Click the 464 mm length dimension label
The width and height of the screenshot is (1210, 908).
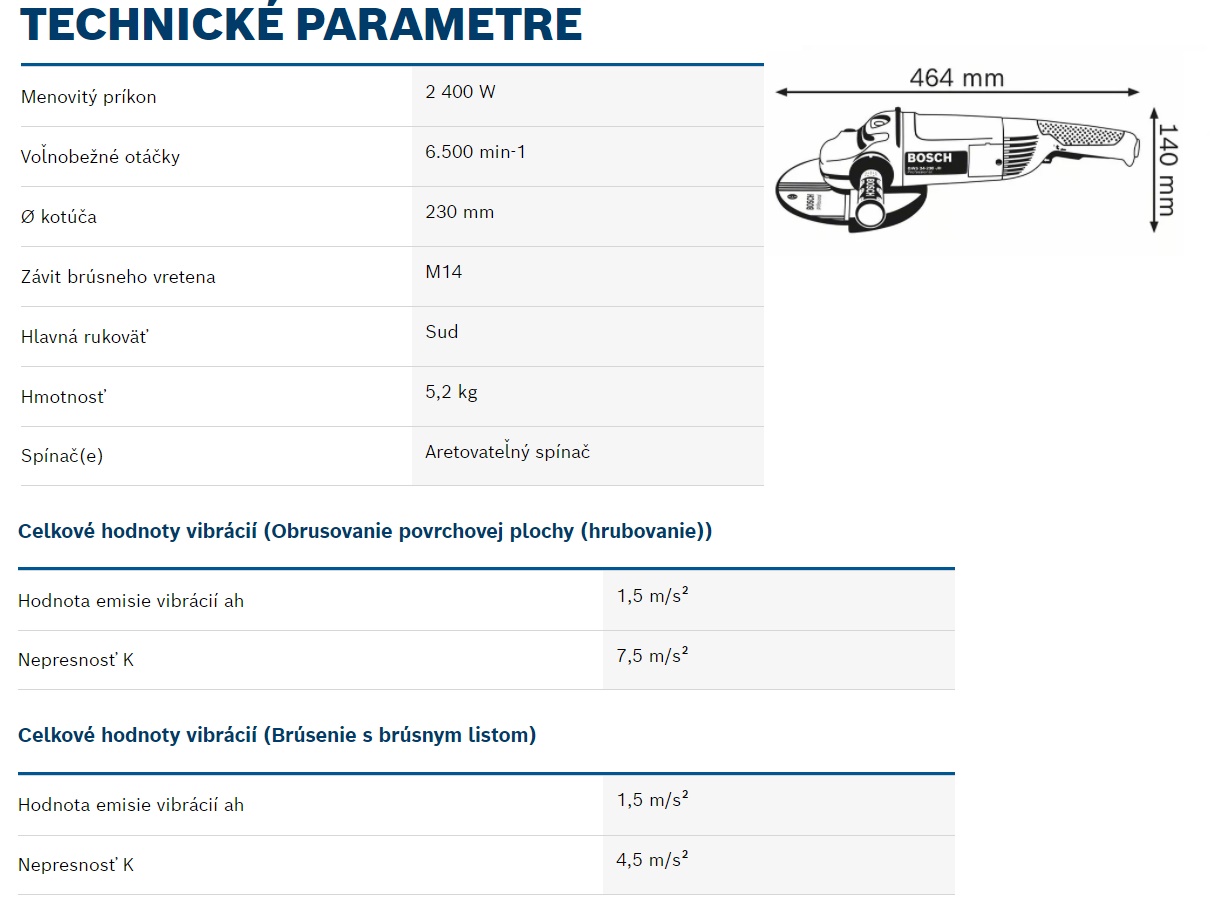pyautogui.click(x=956, y=78)
